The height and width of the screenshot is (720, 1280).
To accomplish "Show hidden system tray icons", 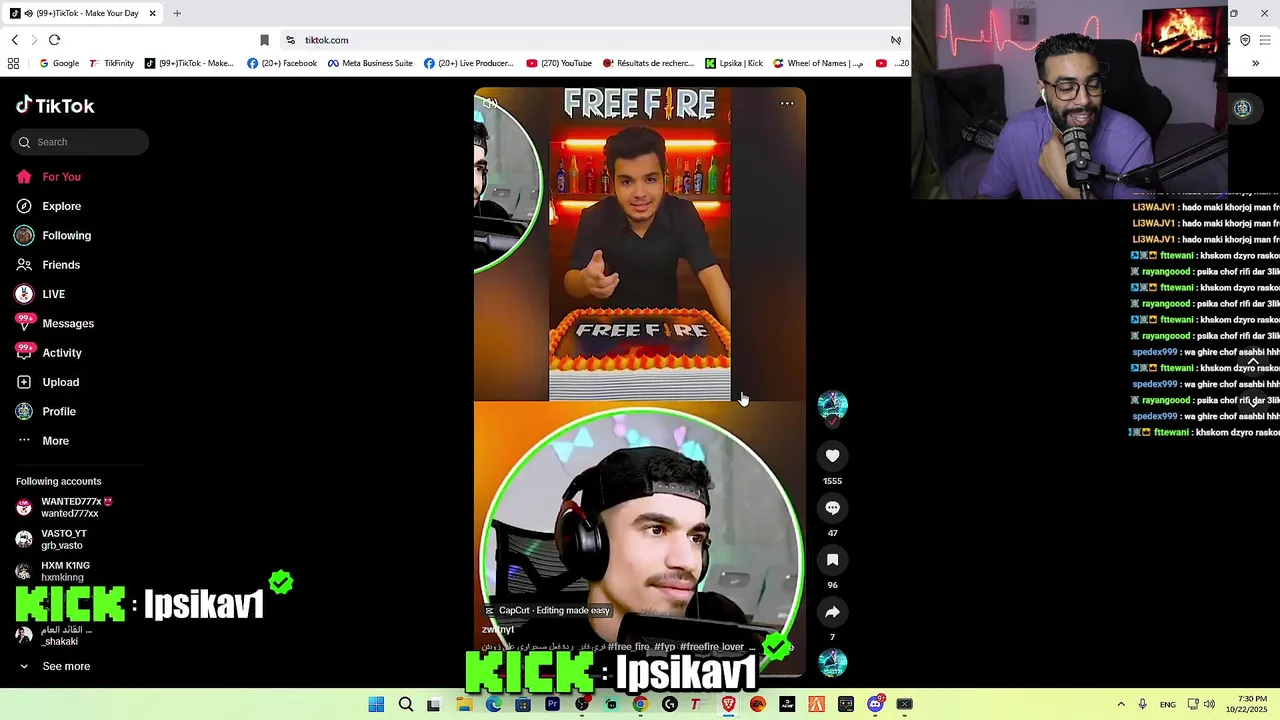I will [x=1121, y=704].
